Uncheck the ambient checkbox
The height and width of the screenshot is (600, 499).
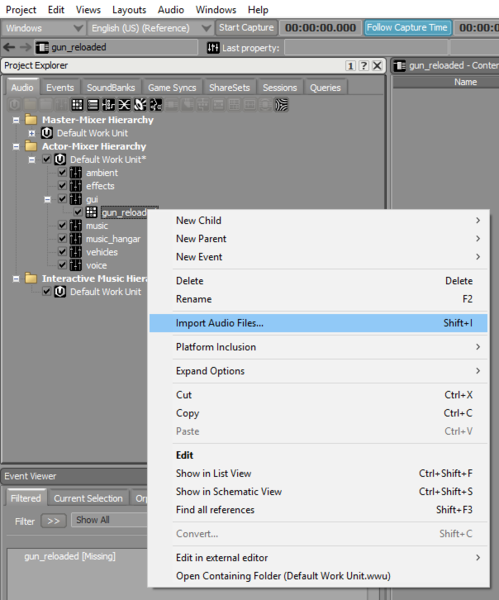click(x=62, y=173)
